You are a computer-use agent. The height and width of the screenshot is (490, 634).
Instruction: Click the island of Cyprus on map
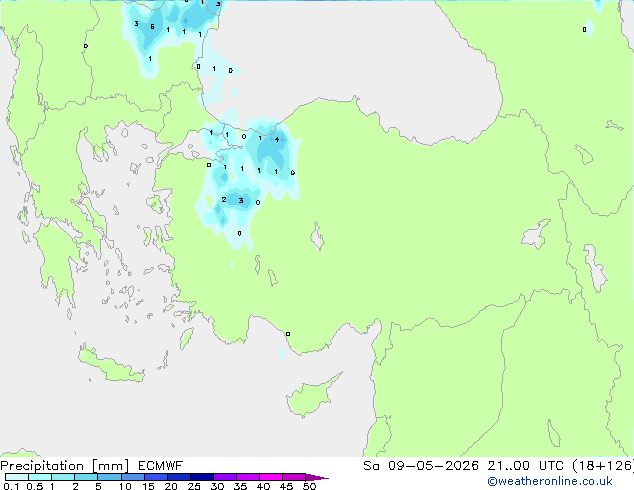311,396
